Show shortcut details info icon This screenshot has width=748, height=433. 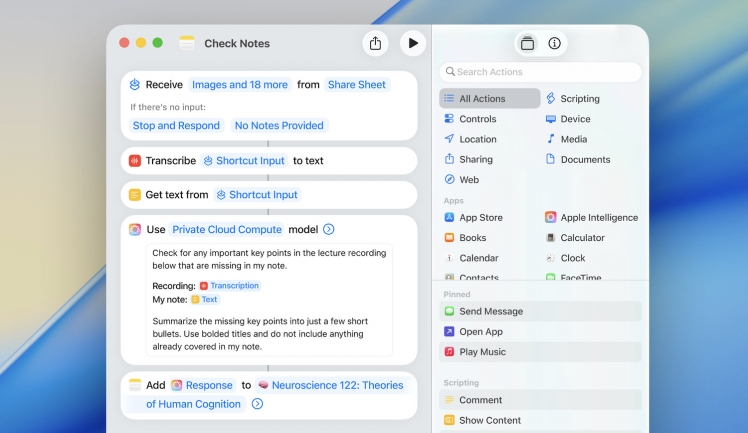pyautogui.click(x=555, y=43)
